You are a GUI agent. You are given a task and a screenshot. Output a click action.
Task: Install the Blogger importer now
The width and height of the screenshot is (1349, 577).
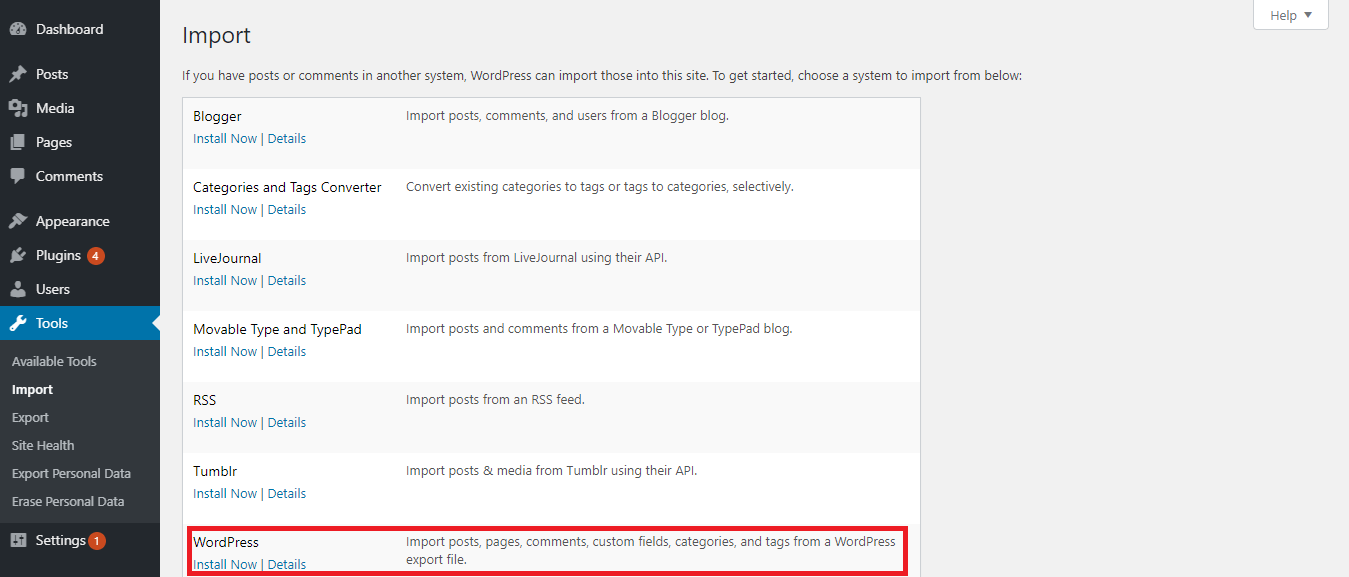coord(225,138)
